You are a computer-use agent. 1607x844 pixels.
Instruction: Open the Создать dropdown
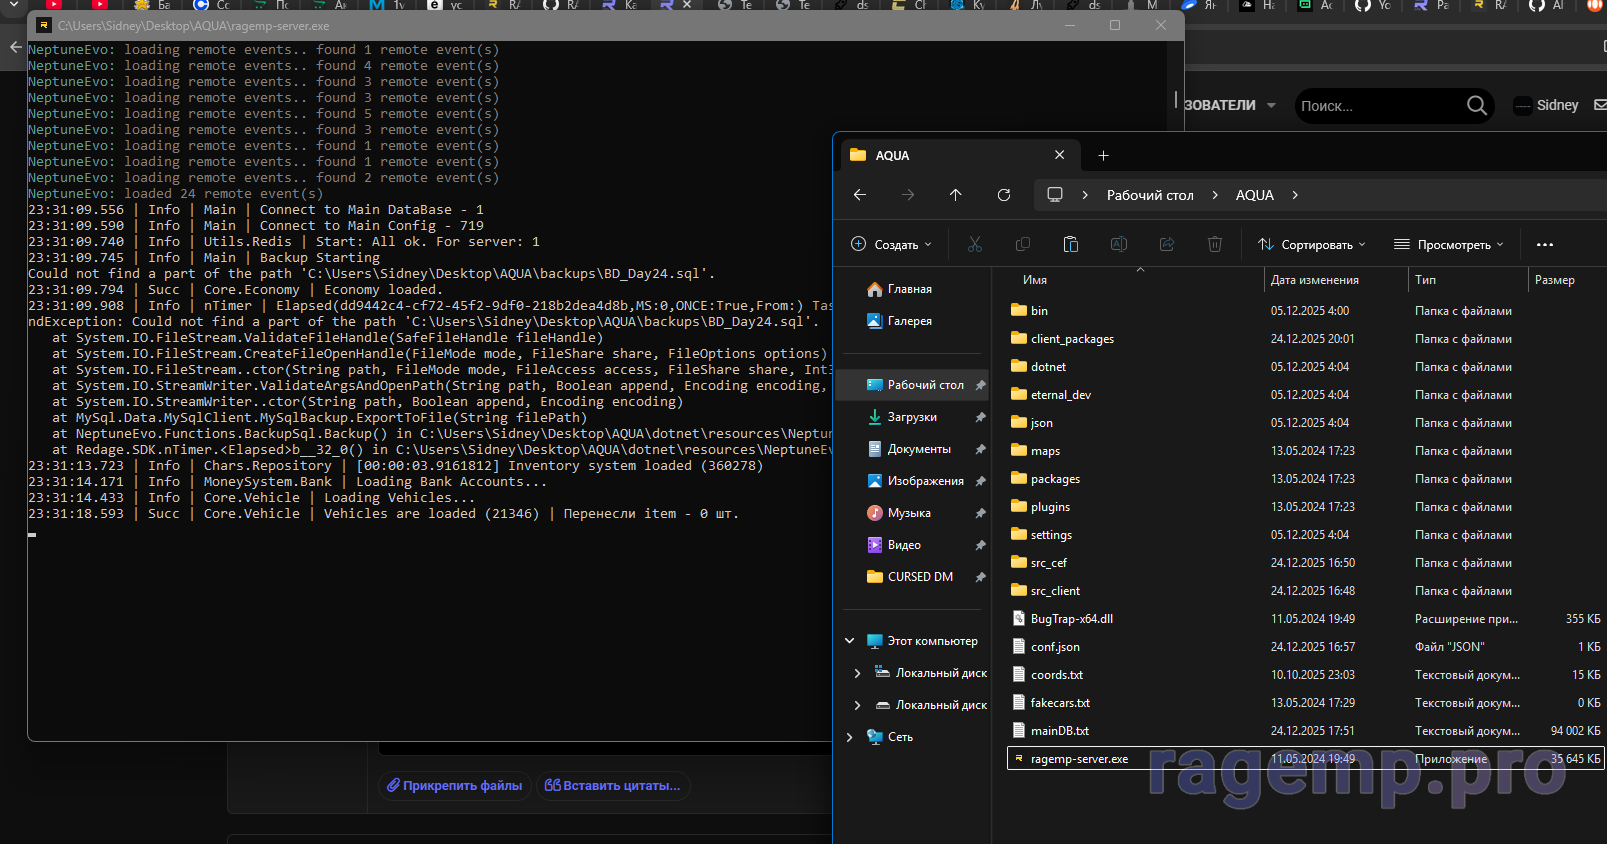coord(891,244)
